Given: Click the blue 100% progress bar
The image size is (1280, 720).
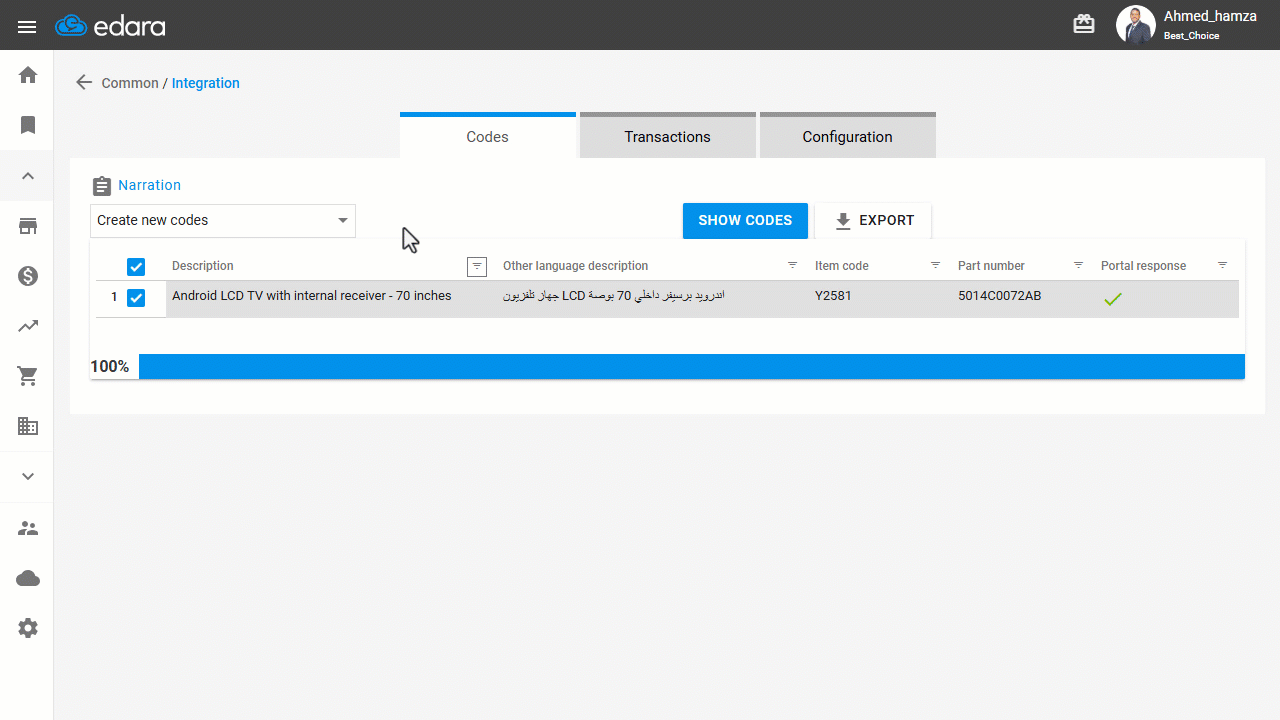Looking at the screenshot, I should [x=692, y=366].
